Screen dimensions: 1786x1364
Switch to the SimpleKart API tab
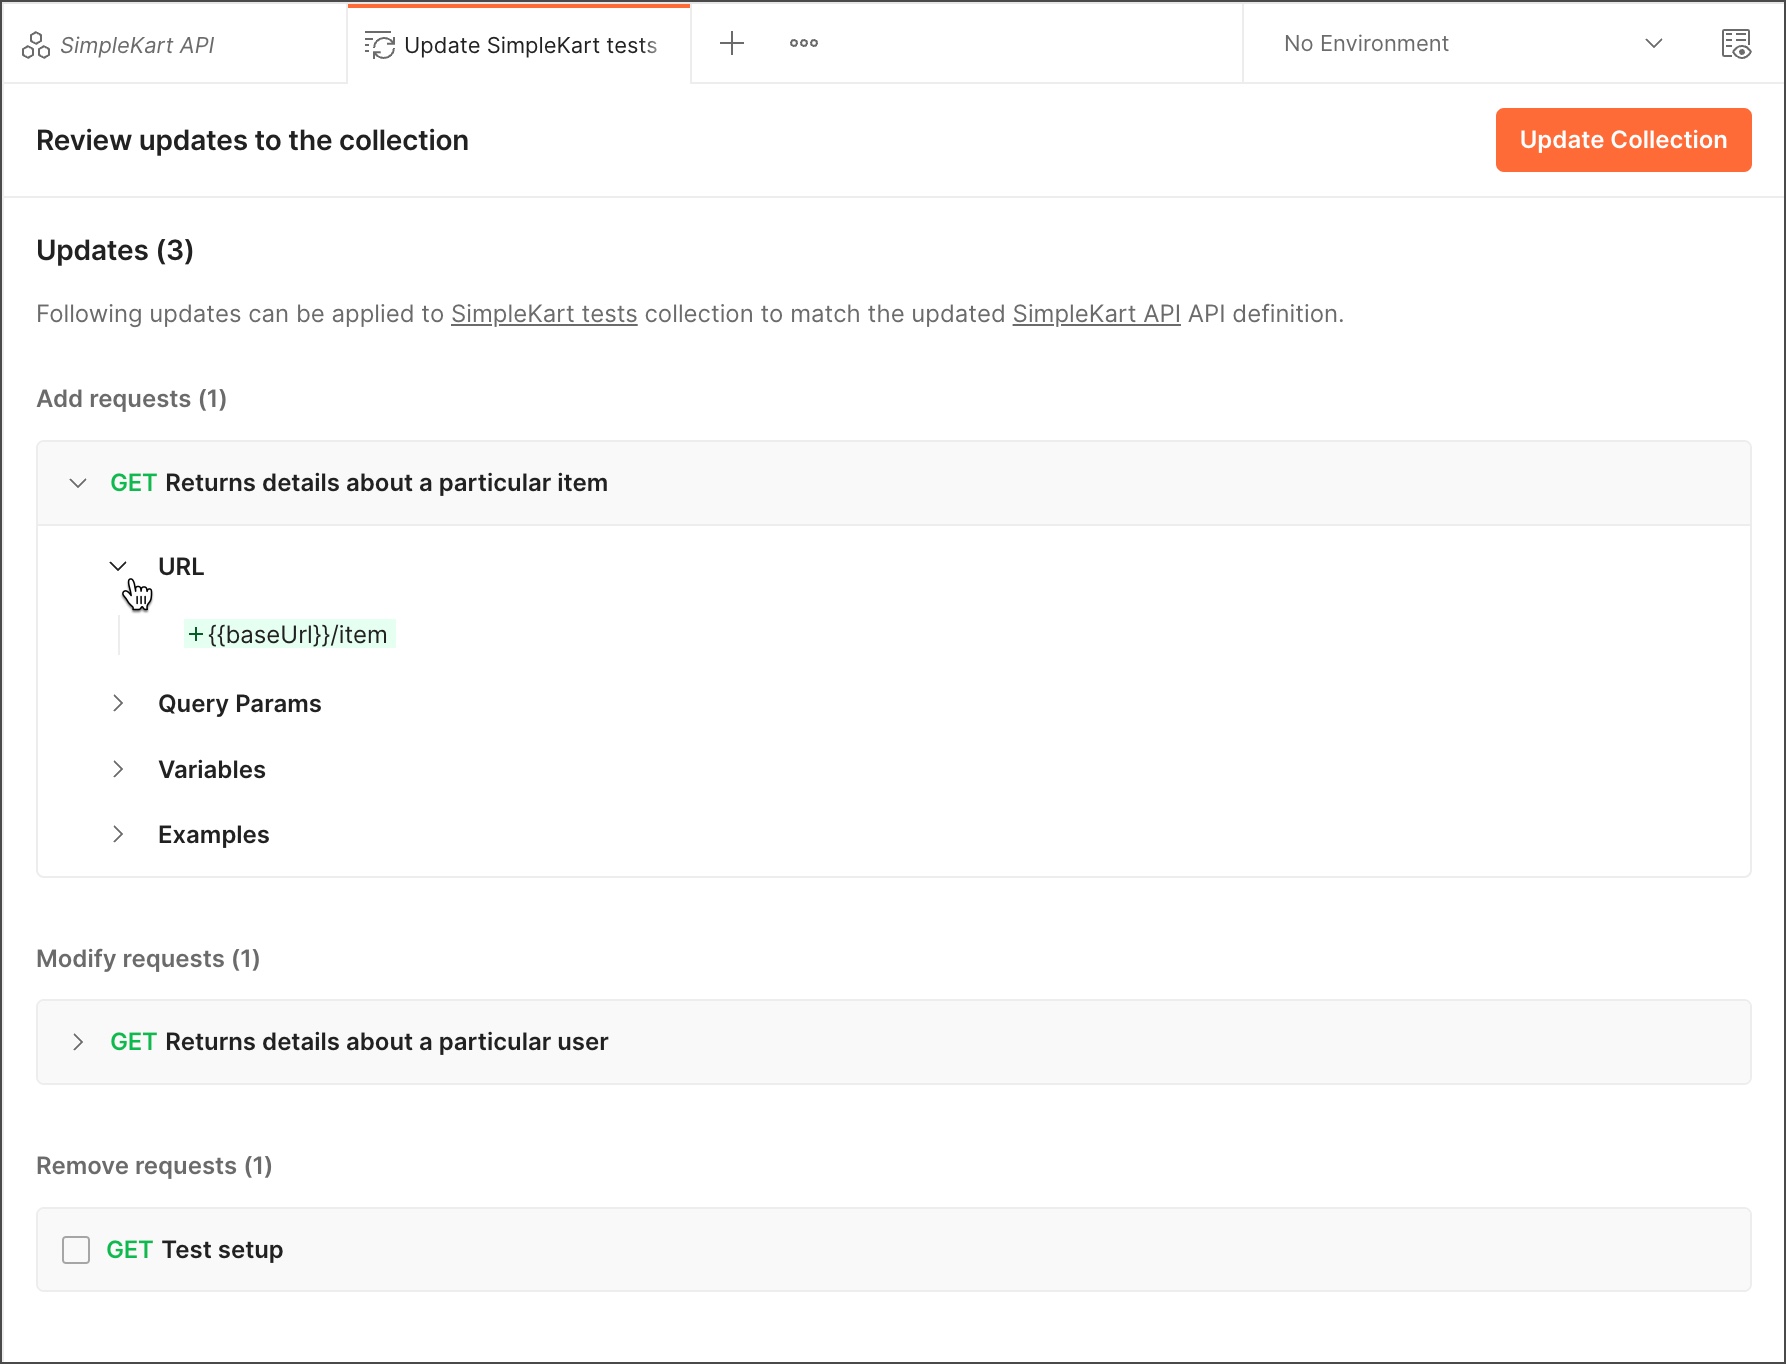137,45
